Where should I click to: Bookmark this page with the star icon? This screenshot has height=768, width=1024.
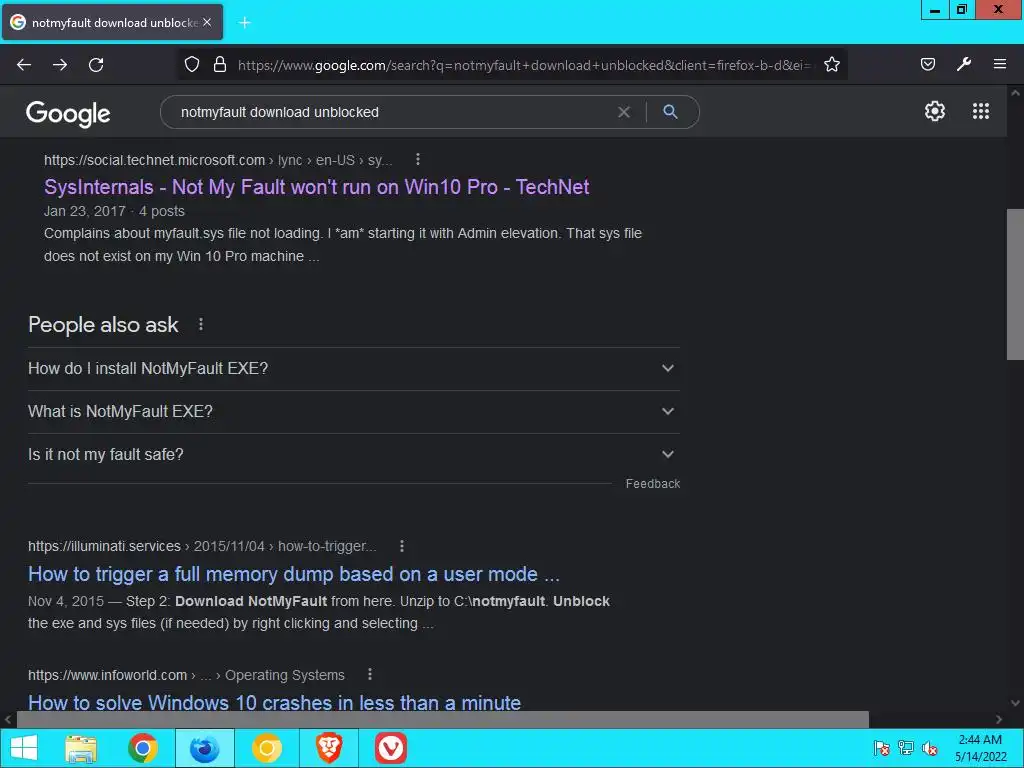click(831, 64)
